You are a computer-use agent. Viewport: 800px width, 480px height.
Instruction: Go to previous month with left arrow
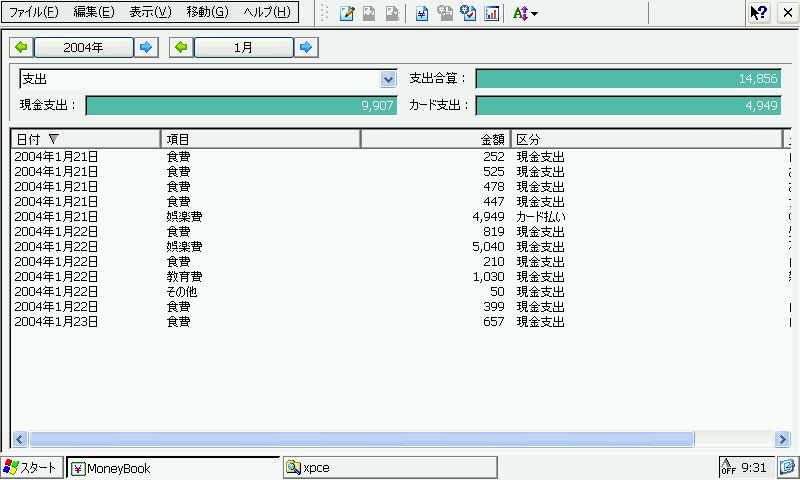(x=181, y=47)
